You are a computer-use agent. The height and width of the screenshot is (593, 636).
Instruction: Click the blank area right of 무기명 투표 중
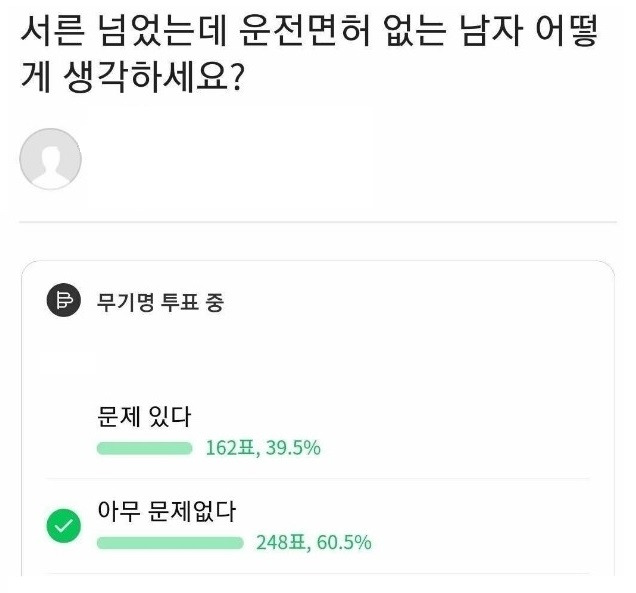(x=420, y=302)
